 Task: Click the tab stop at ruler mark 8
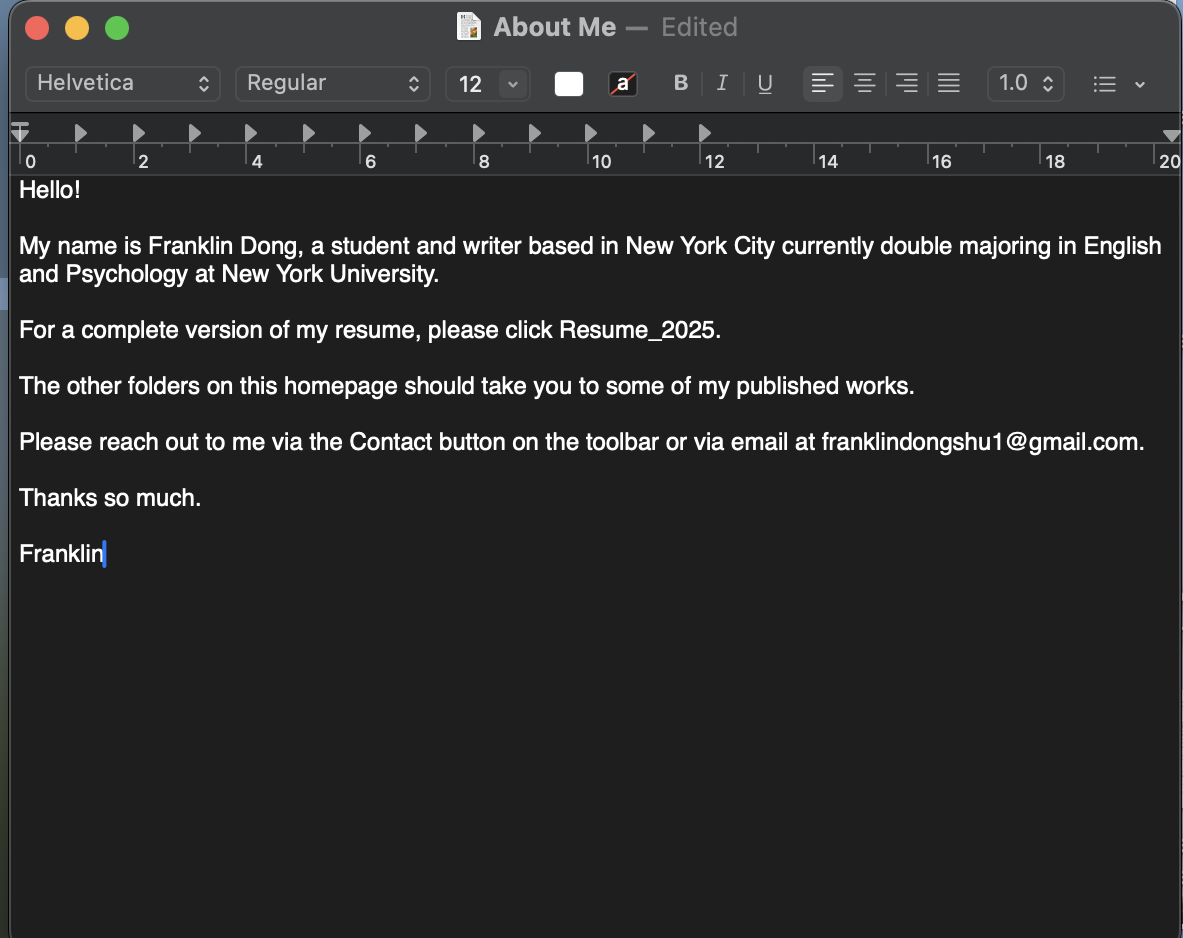pyautogui.click(x=478, y=134)
